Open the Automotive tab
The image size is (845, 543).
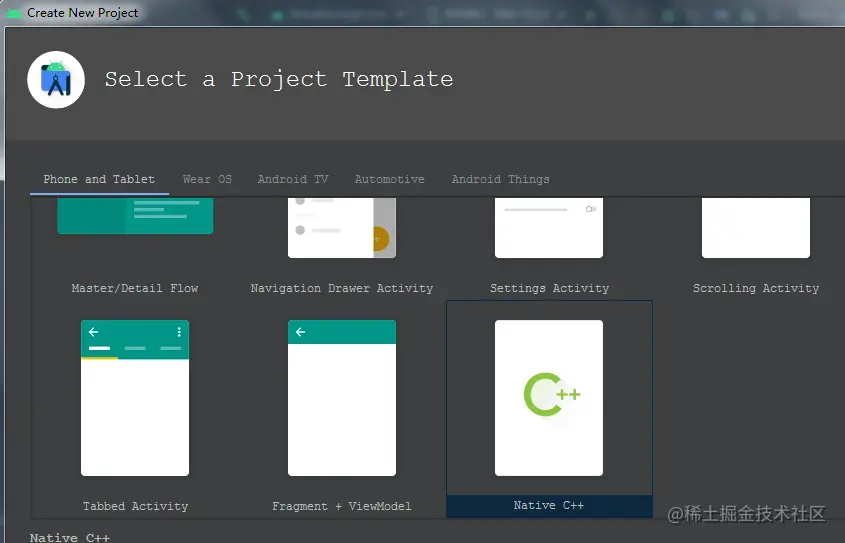point(390,179)
